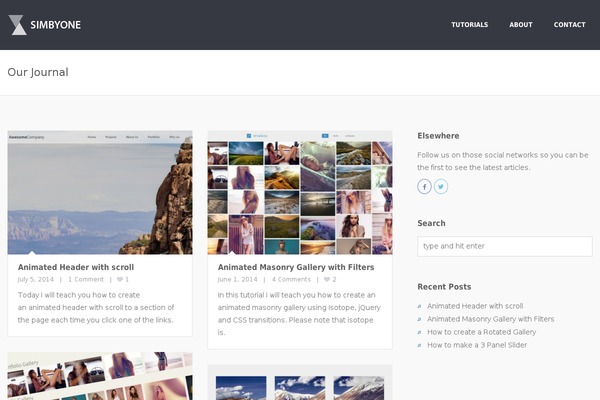Click the Our Journal heading
The image size is (600, 400).
[x=38, y=72]
